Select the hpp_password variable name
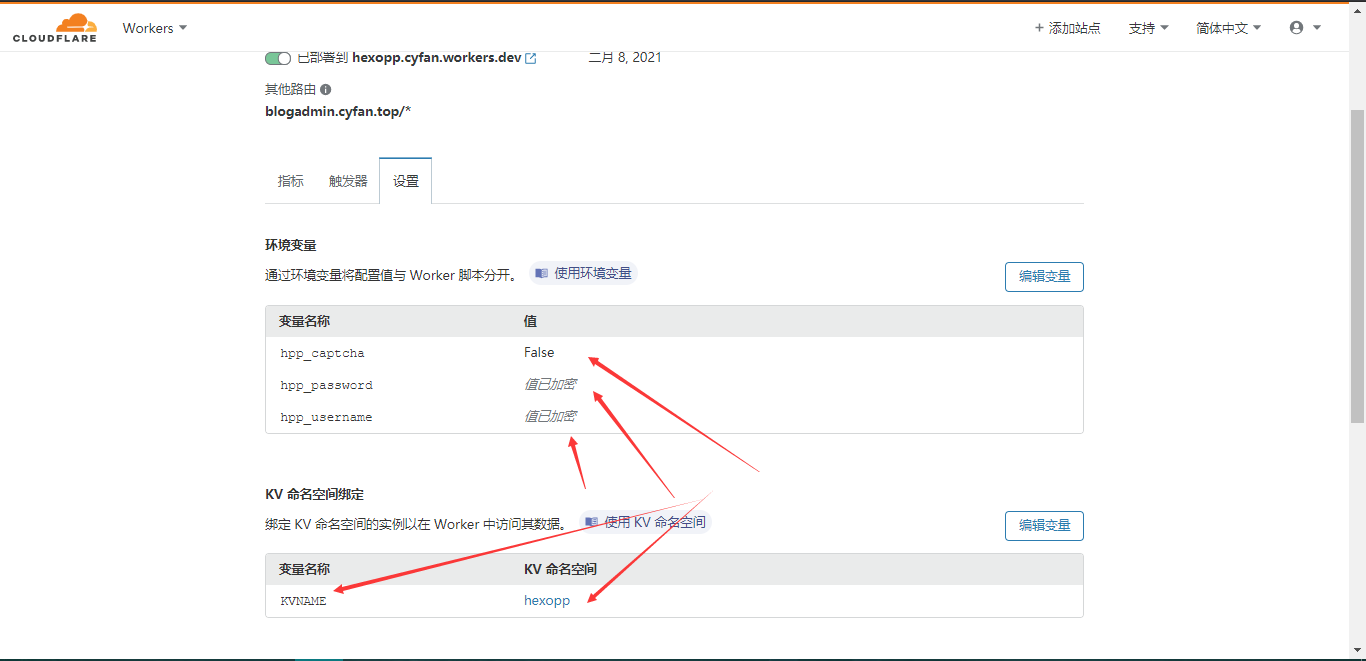Viewport: 1366px width, 661px height. coord(326,385)
